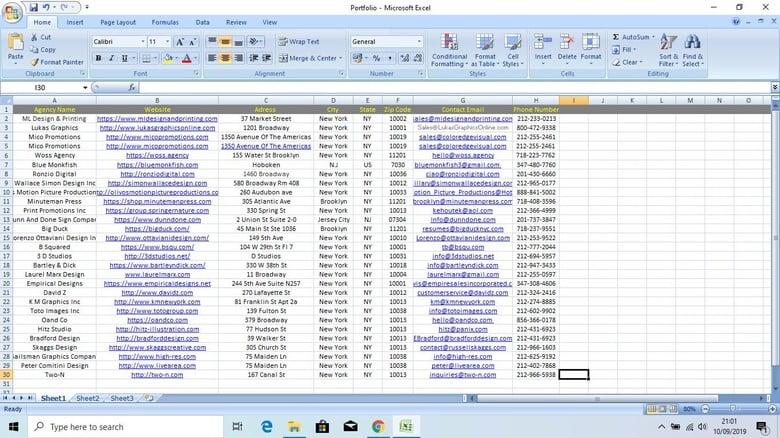Open the hello@oandco.com email link
780x438 pixels.
463,320
